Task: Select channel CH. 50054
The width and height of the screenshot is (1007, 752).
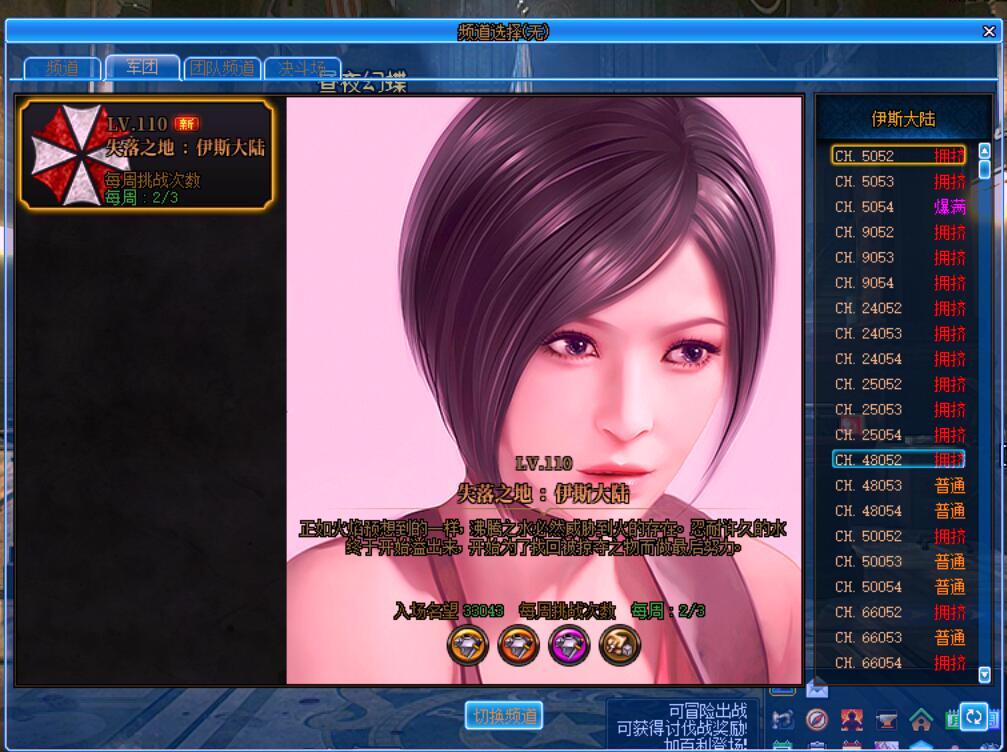Action: click(898, 587)
